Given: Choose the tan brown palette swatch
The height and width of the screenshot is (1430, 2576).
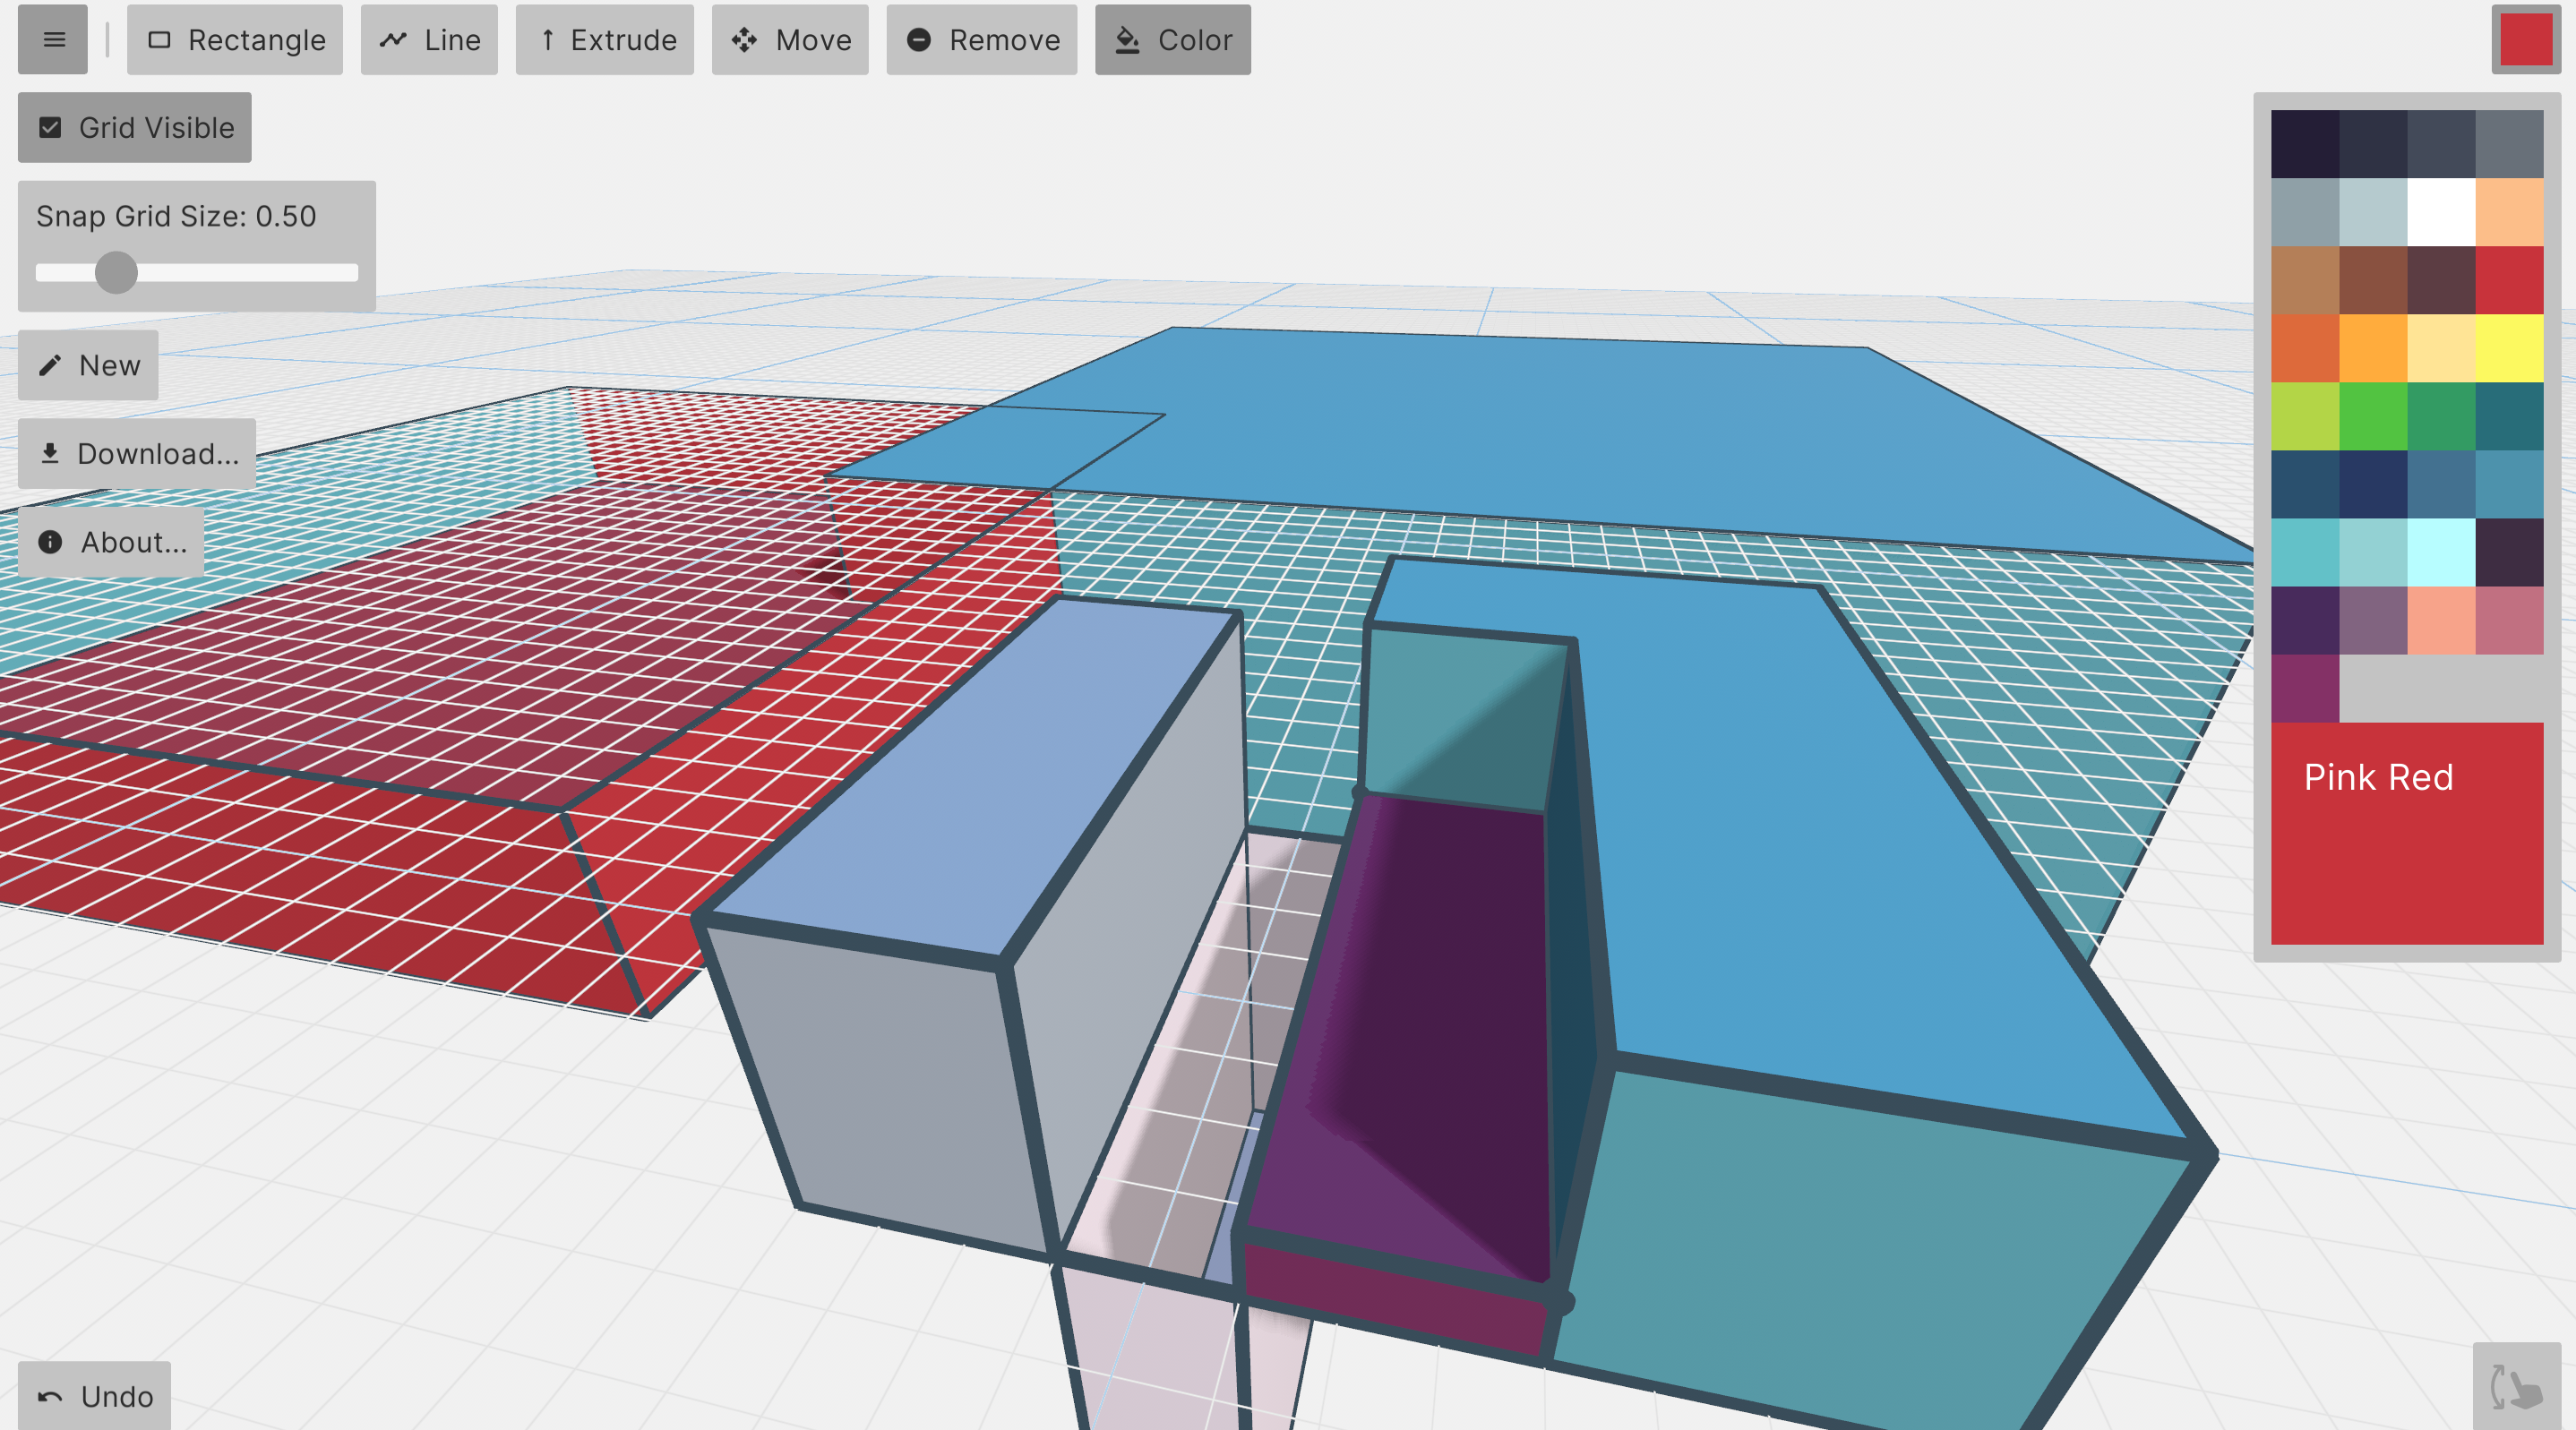Looking at the screenshot, I should coord(2305,280).
